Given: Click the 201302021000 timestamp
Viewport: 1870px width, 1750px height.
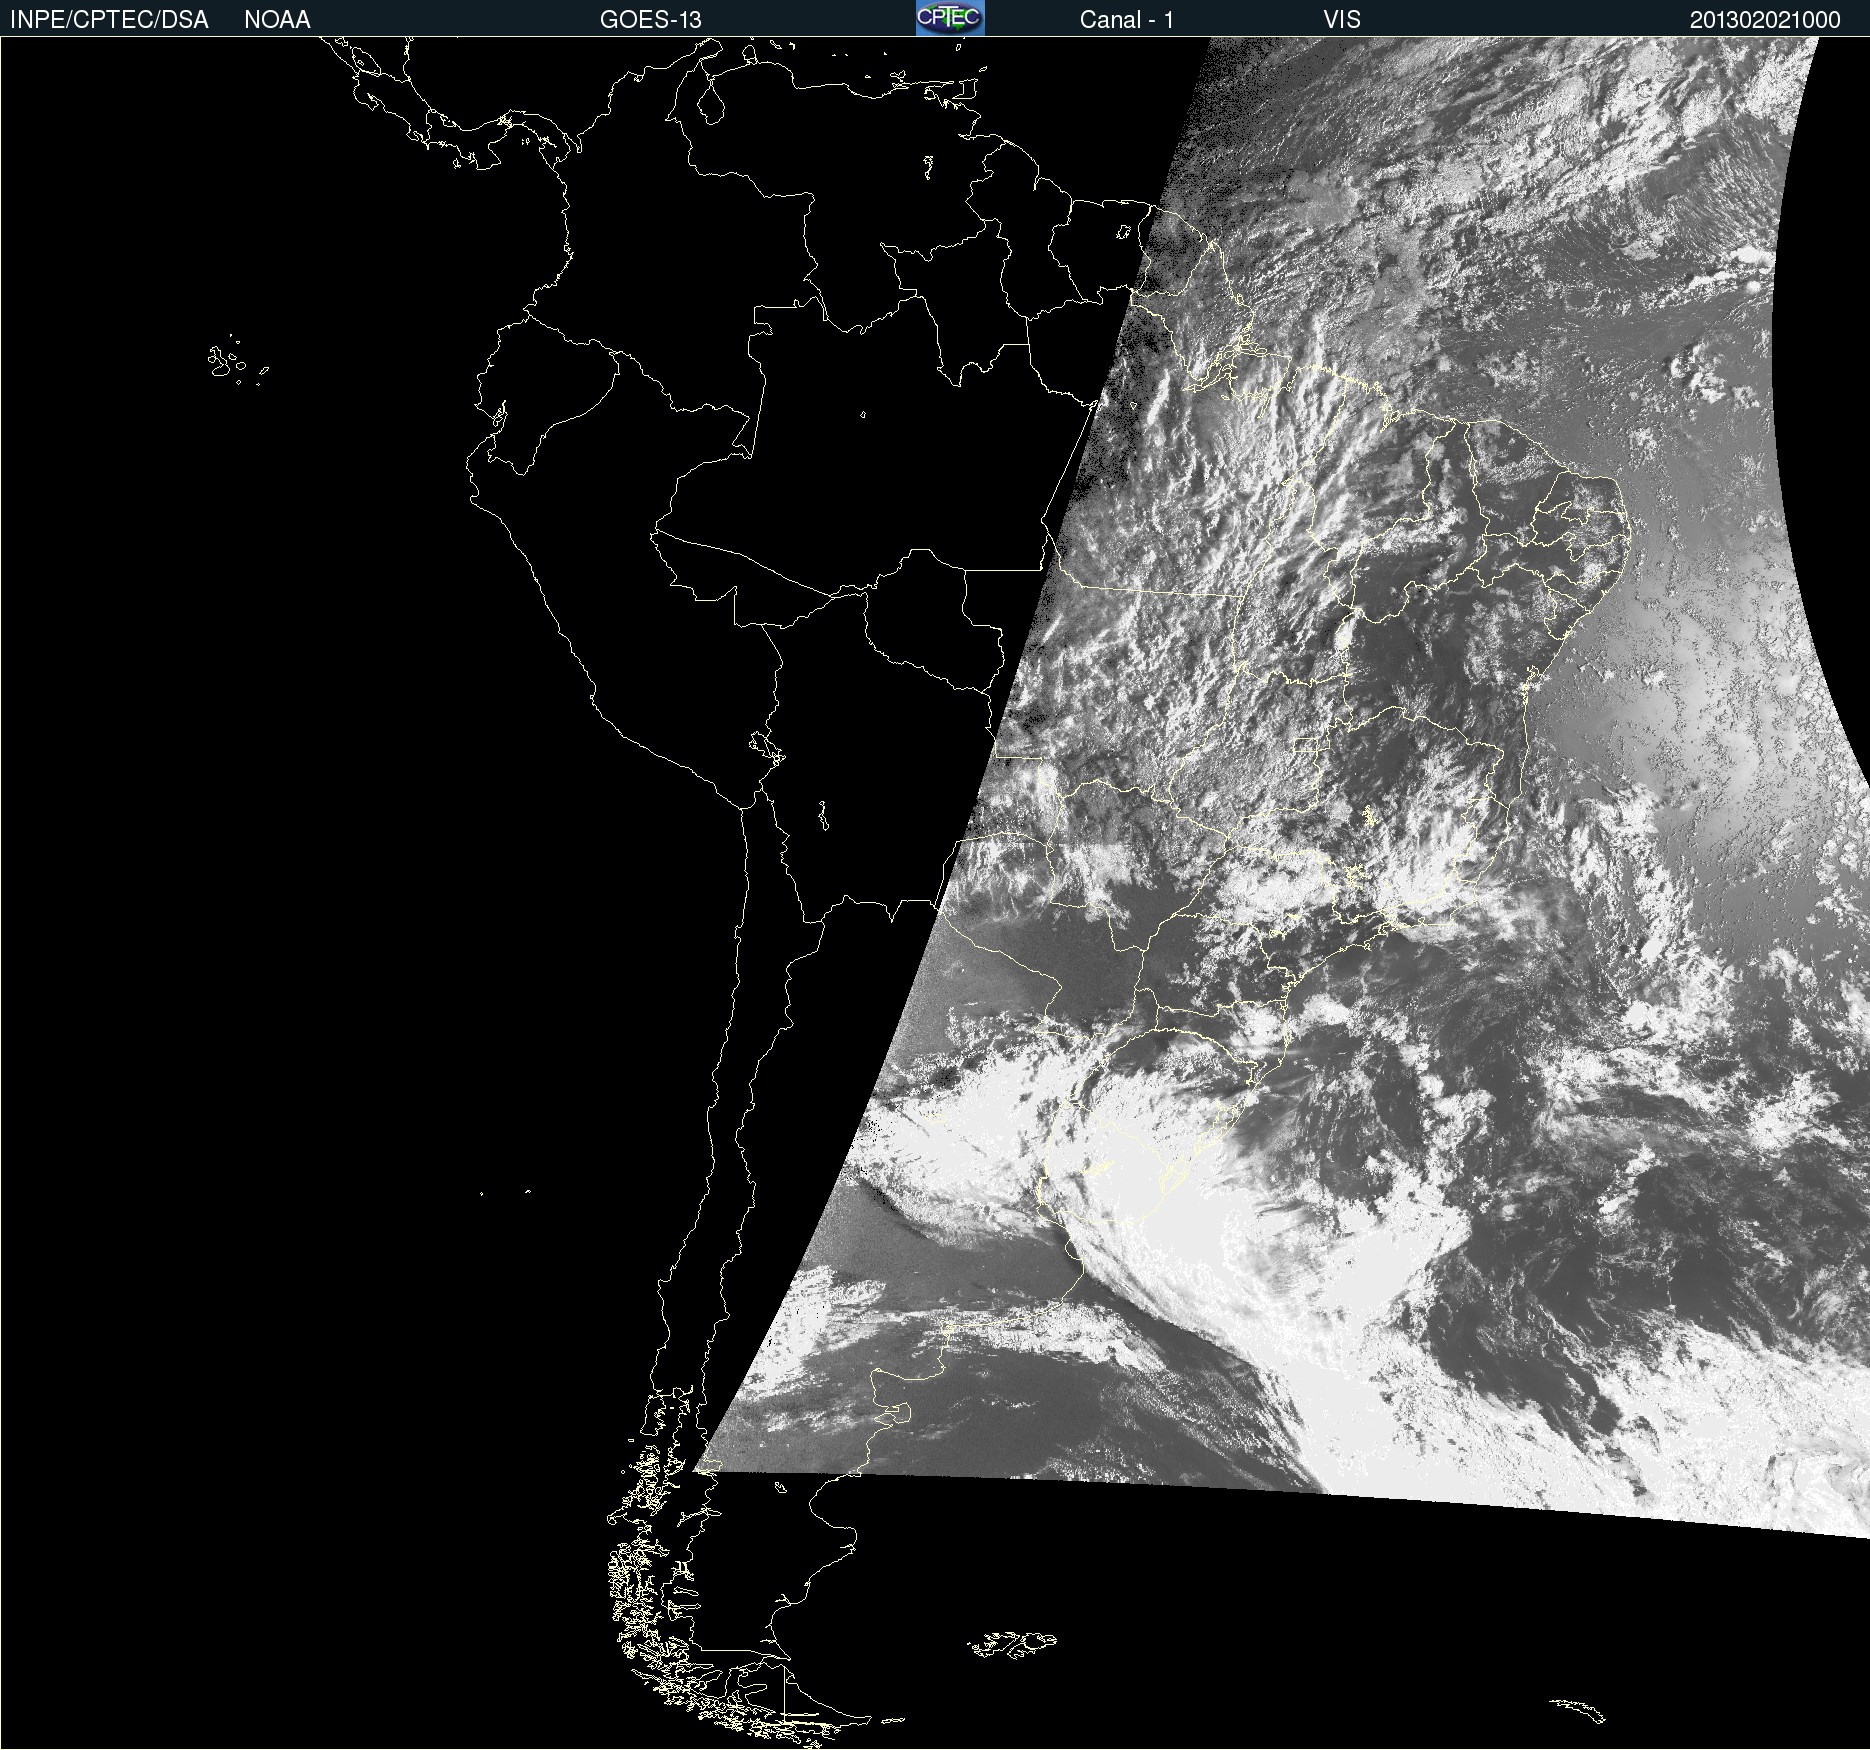Looking at the screenshot, I should pos(1765,20).
